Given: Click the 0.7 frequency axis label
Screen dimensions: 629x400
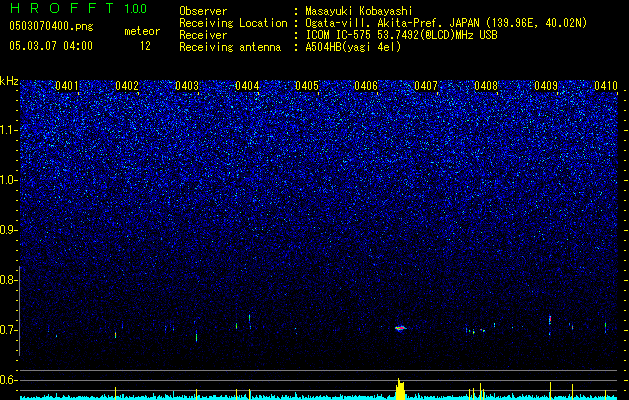Looking at the screenshot, I should 8,330.
